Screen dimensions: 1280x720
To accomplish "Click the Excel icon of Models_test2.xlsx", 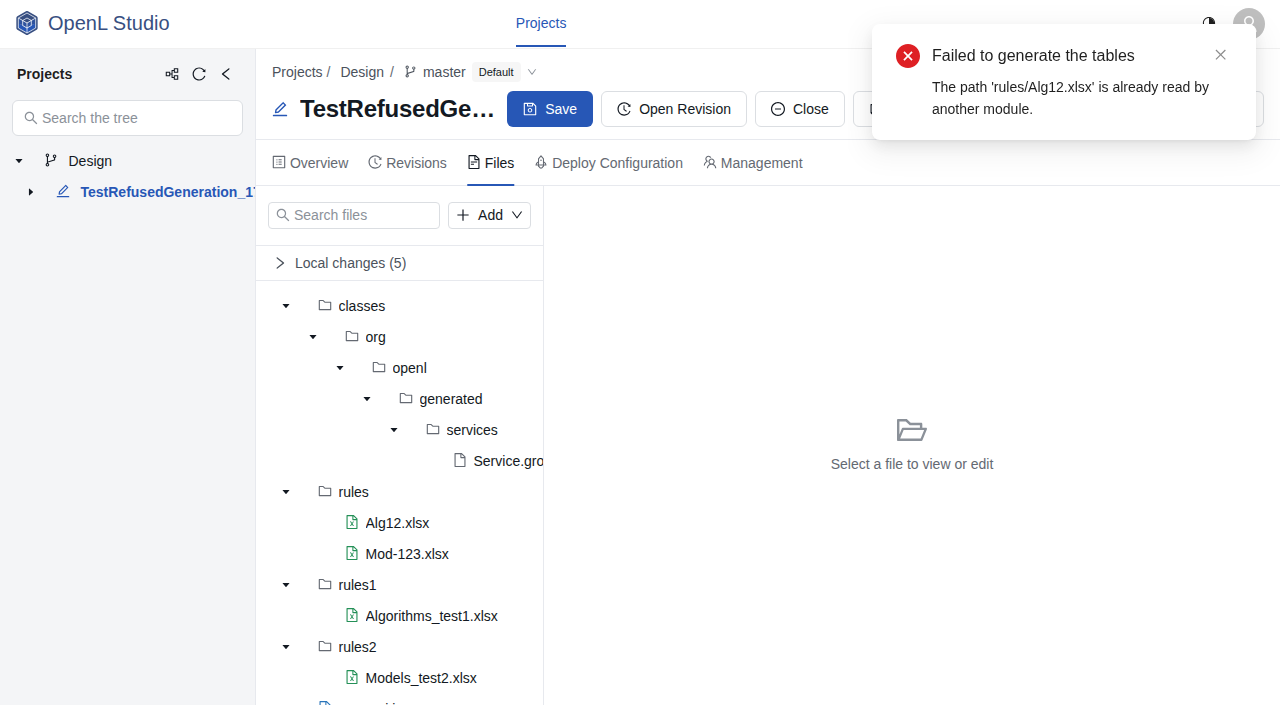I will 352,677.
